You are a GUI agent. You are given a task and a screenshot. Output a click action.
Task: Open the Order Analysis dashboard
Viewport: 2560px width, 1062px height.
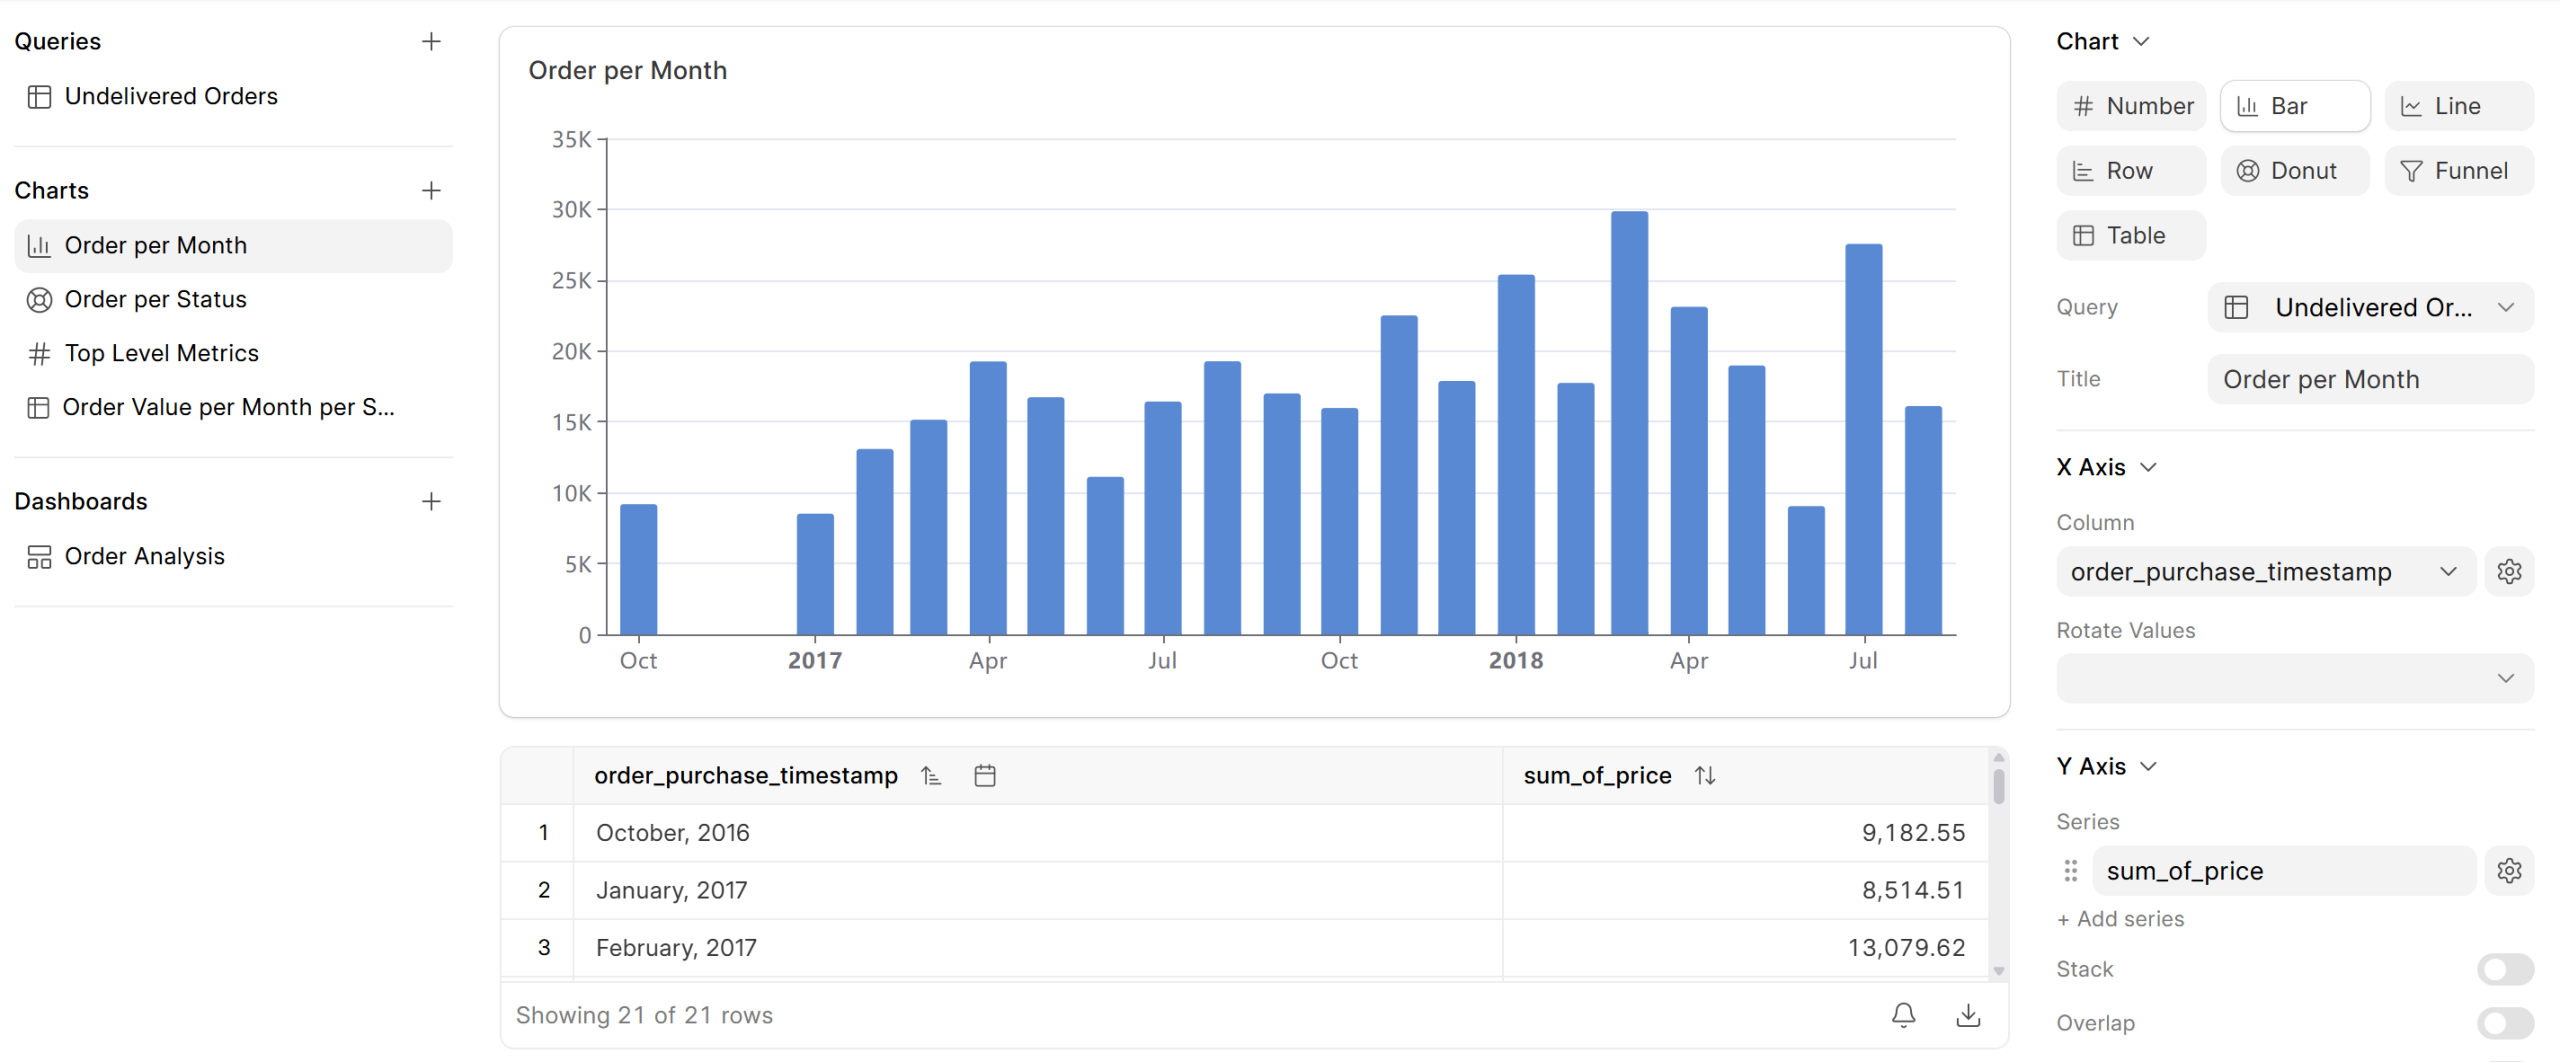[x=144, y=556]
